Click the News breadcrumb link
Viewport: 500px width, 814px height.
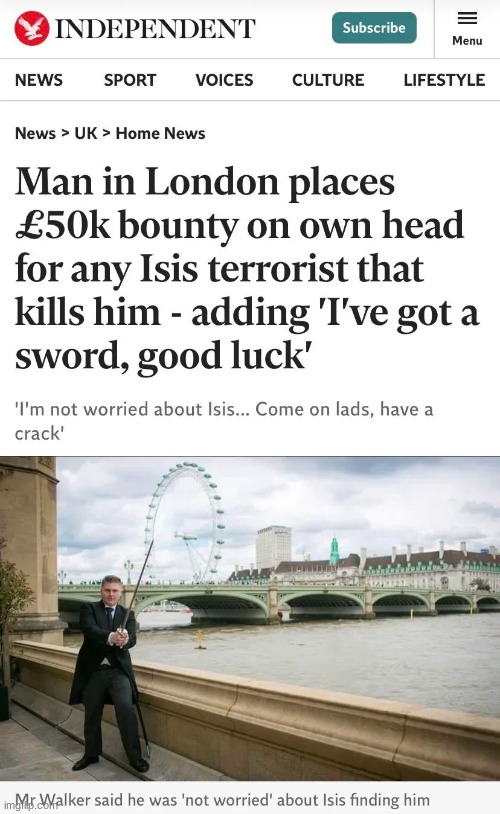coord(35,133)
